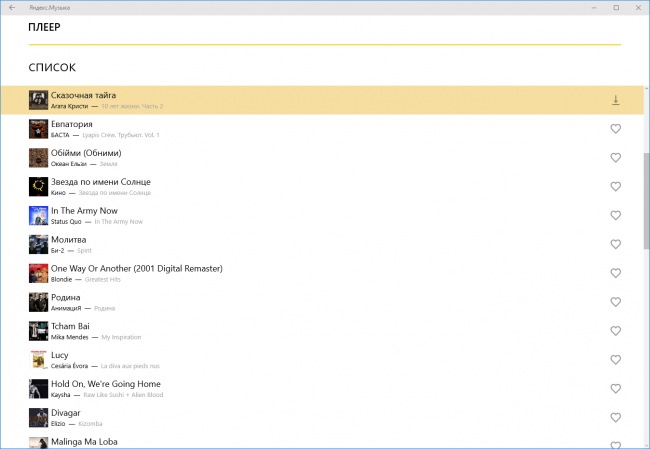Open artist АнимациЯ
The height and width of the screenshot is (449, 650).
point(66,308)
